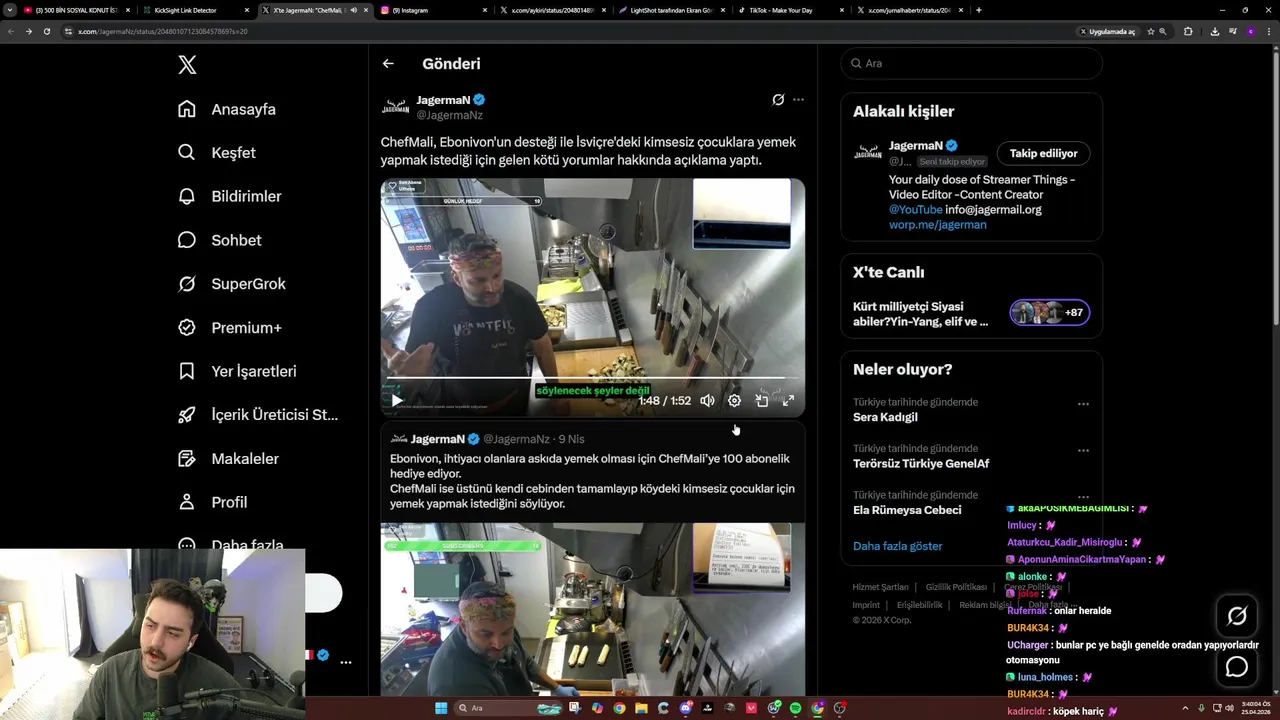Open SuperGrok from the sidebar
Screen dimensions: 1280x720
(x=232, y=284)
